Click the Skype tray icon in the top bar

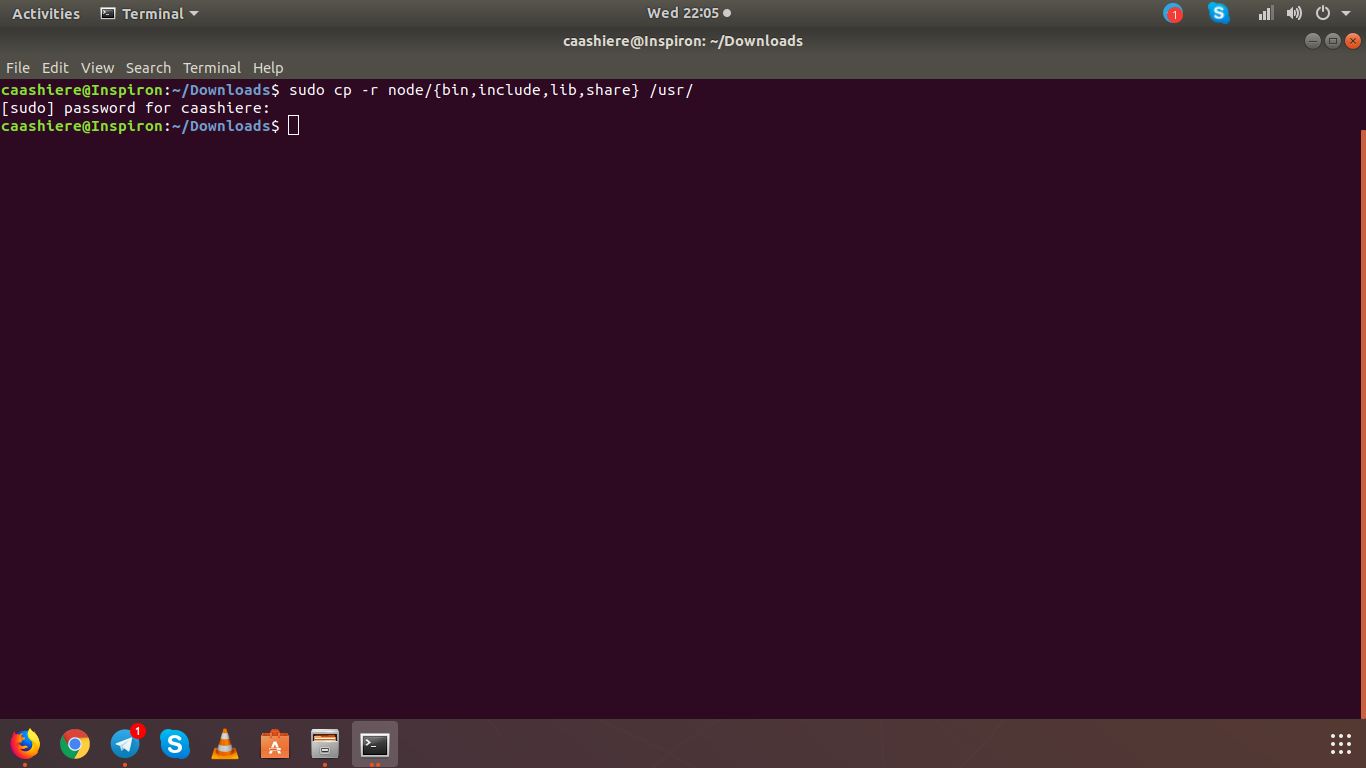coord(1218,13)
